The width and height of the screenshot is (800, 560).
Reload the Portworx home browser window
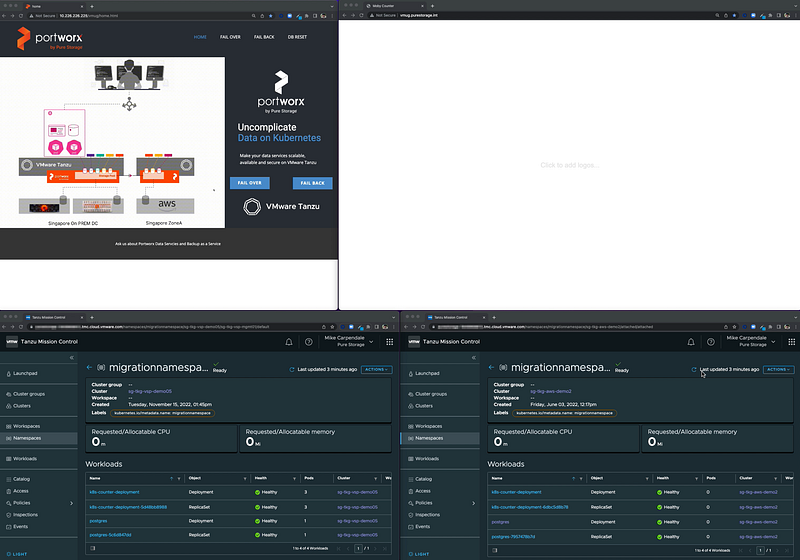21,16
